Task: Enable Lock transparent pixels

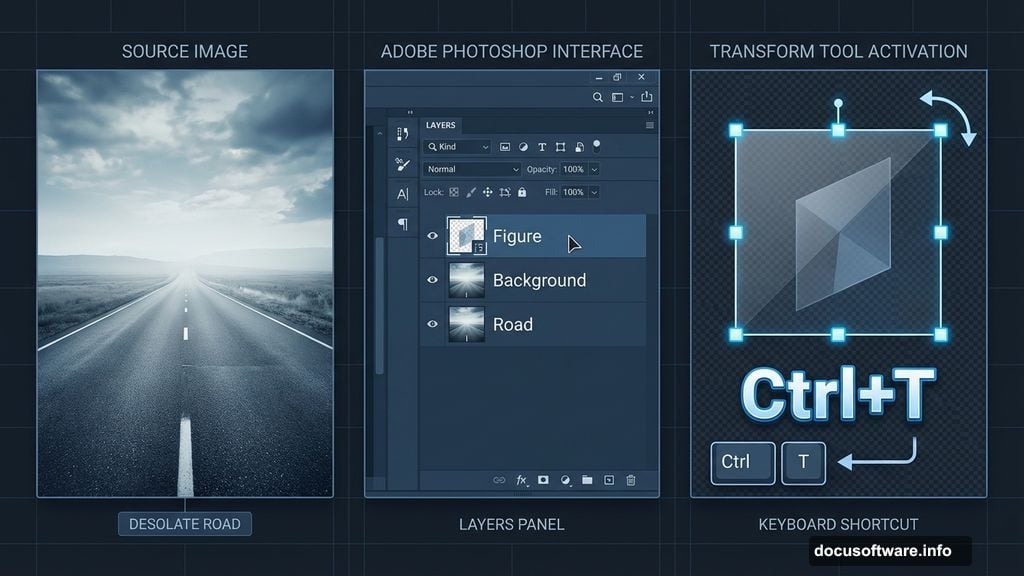Action: (453, 192)
